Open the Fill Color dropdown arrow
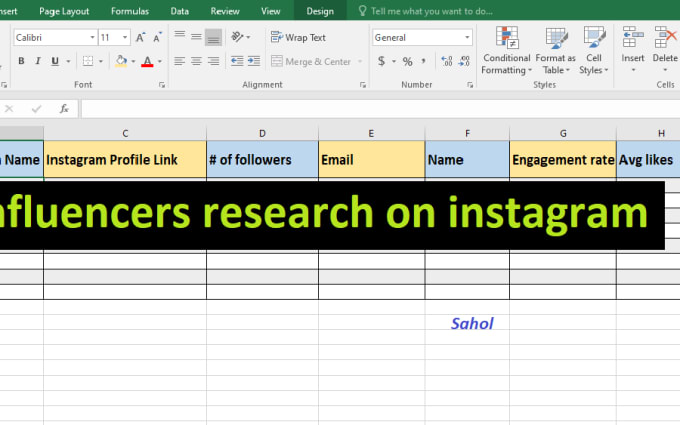Screen dimensions: 680x425 (x=133, y=61)
